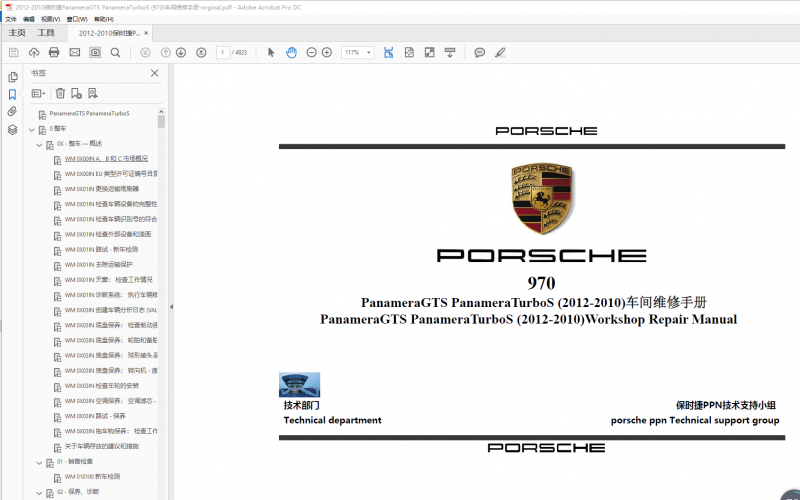The height and width of the screenshot is (500, 800).
Task: Print the document using printer icon
Action: (54, 52)
